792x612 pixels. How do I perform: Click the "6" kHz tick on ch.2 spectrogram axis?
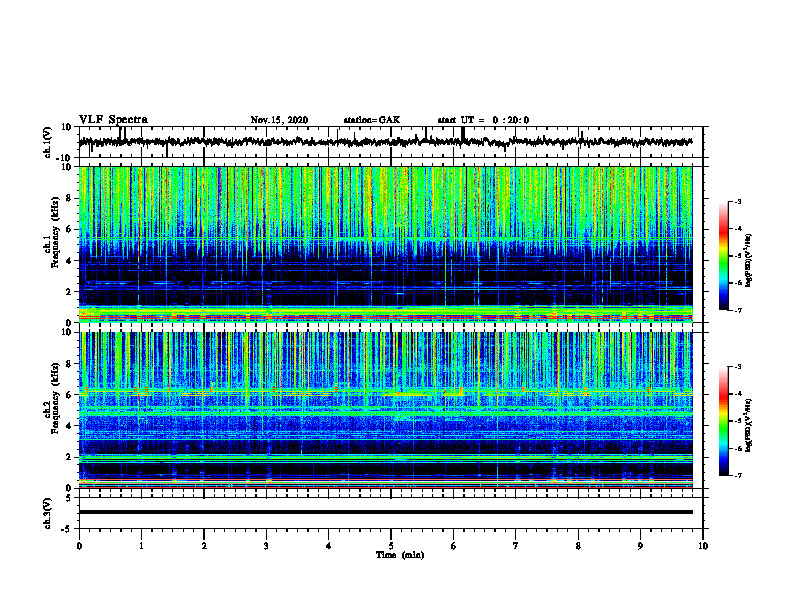[x=70, y=395]
